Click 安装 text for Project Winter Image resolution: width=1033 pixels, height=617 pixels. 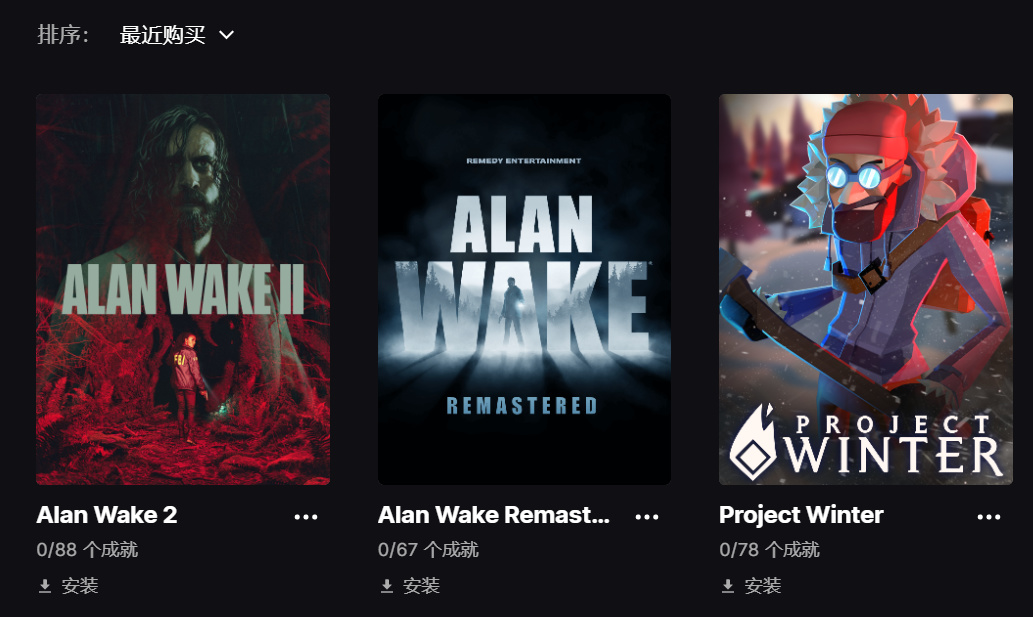coord(762,585)
